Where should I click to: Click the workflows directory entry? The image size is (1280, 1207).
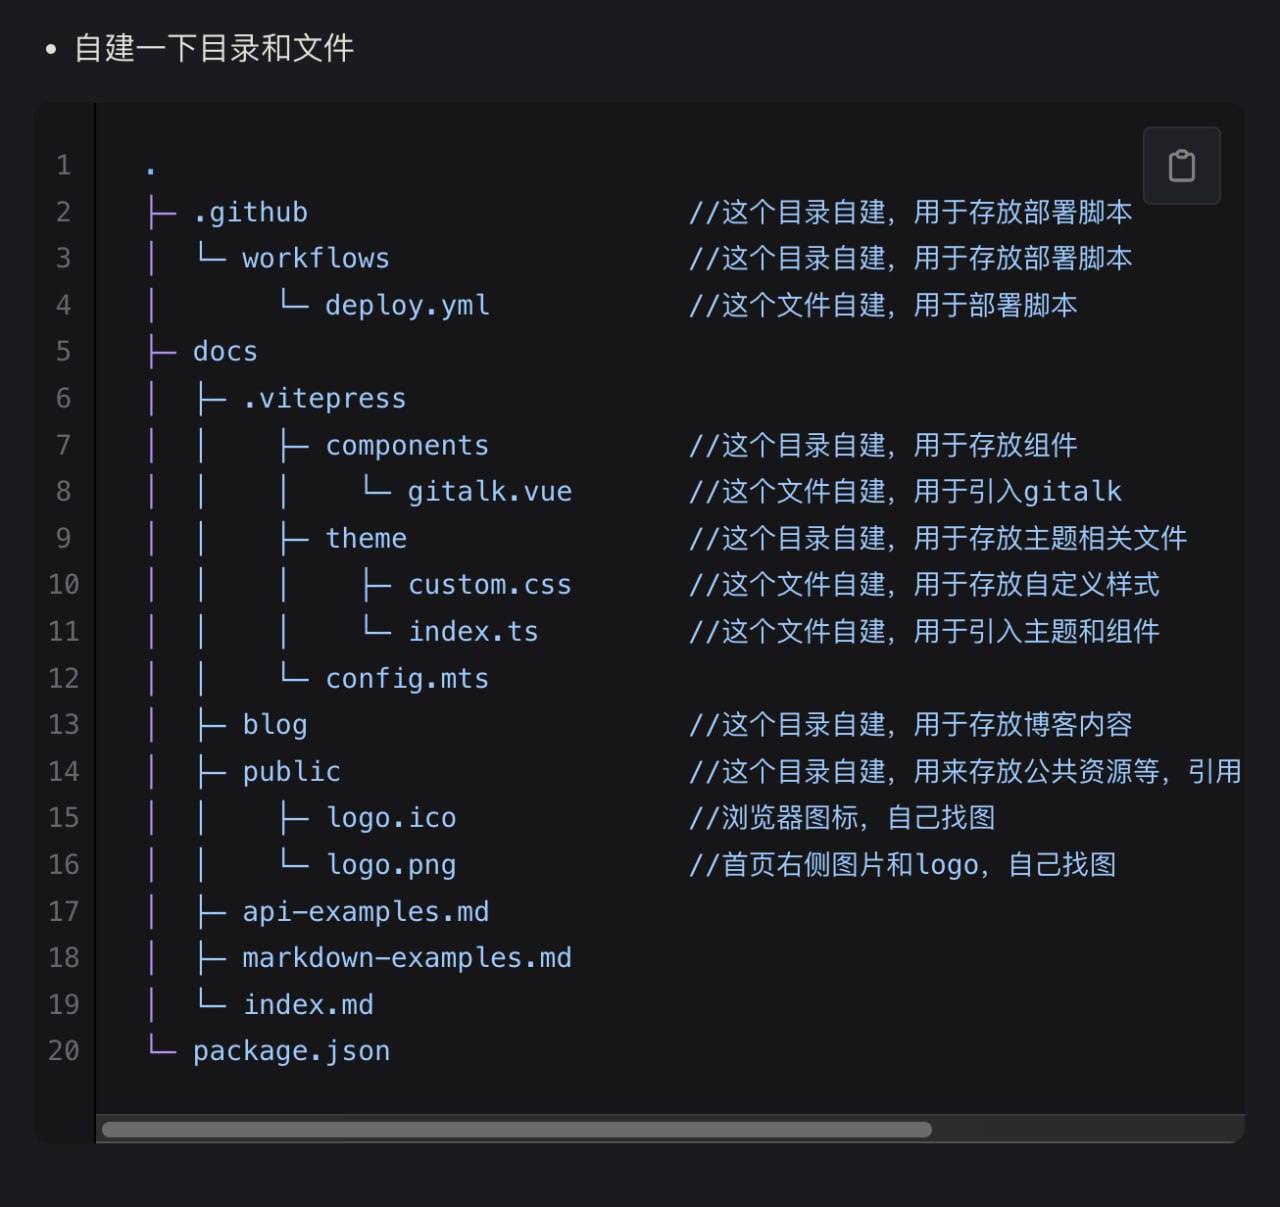[x=315, y=259]
